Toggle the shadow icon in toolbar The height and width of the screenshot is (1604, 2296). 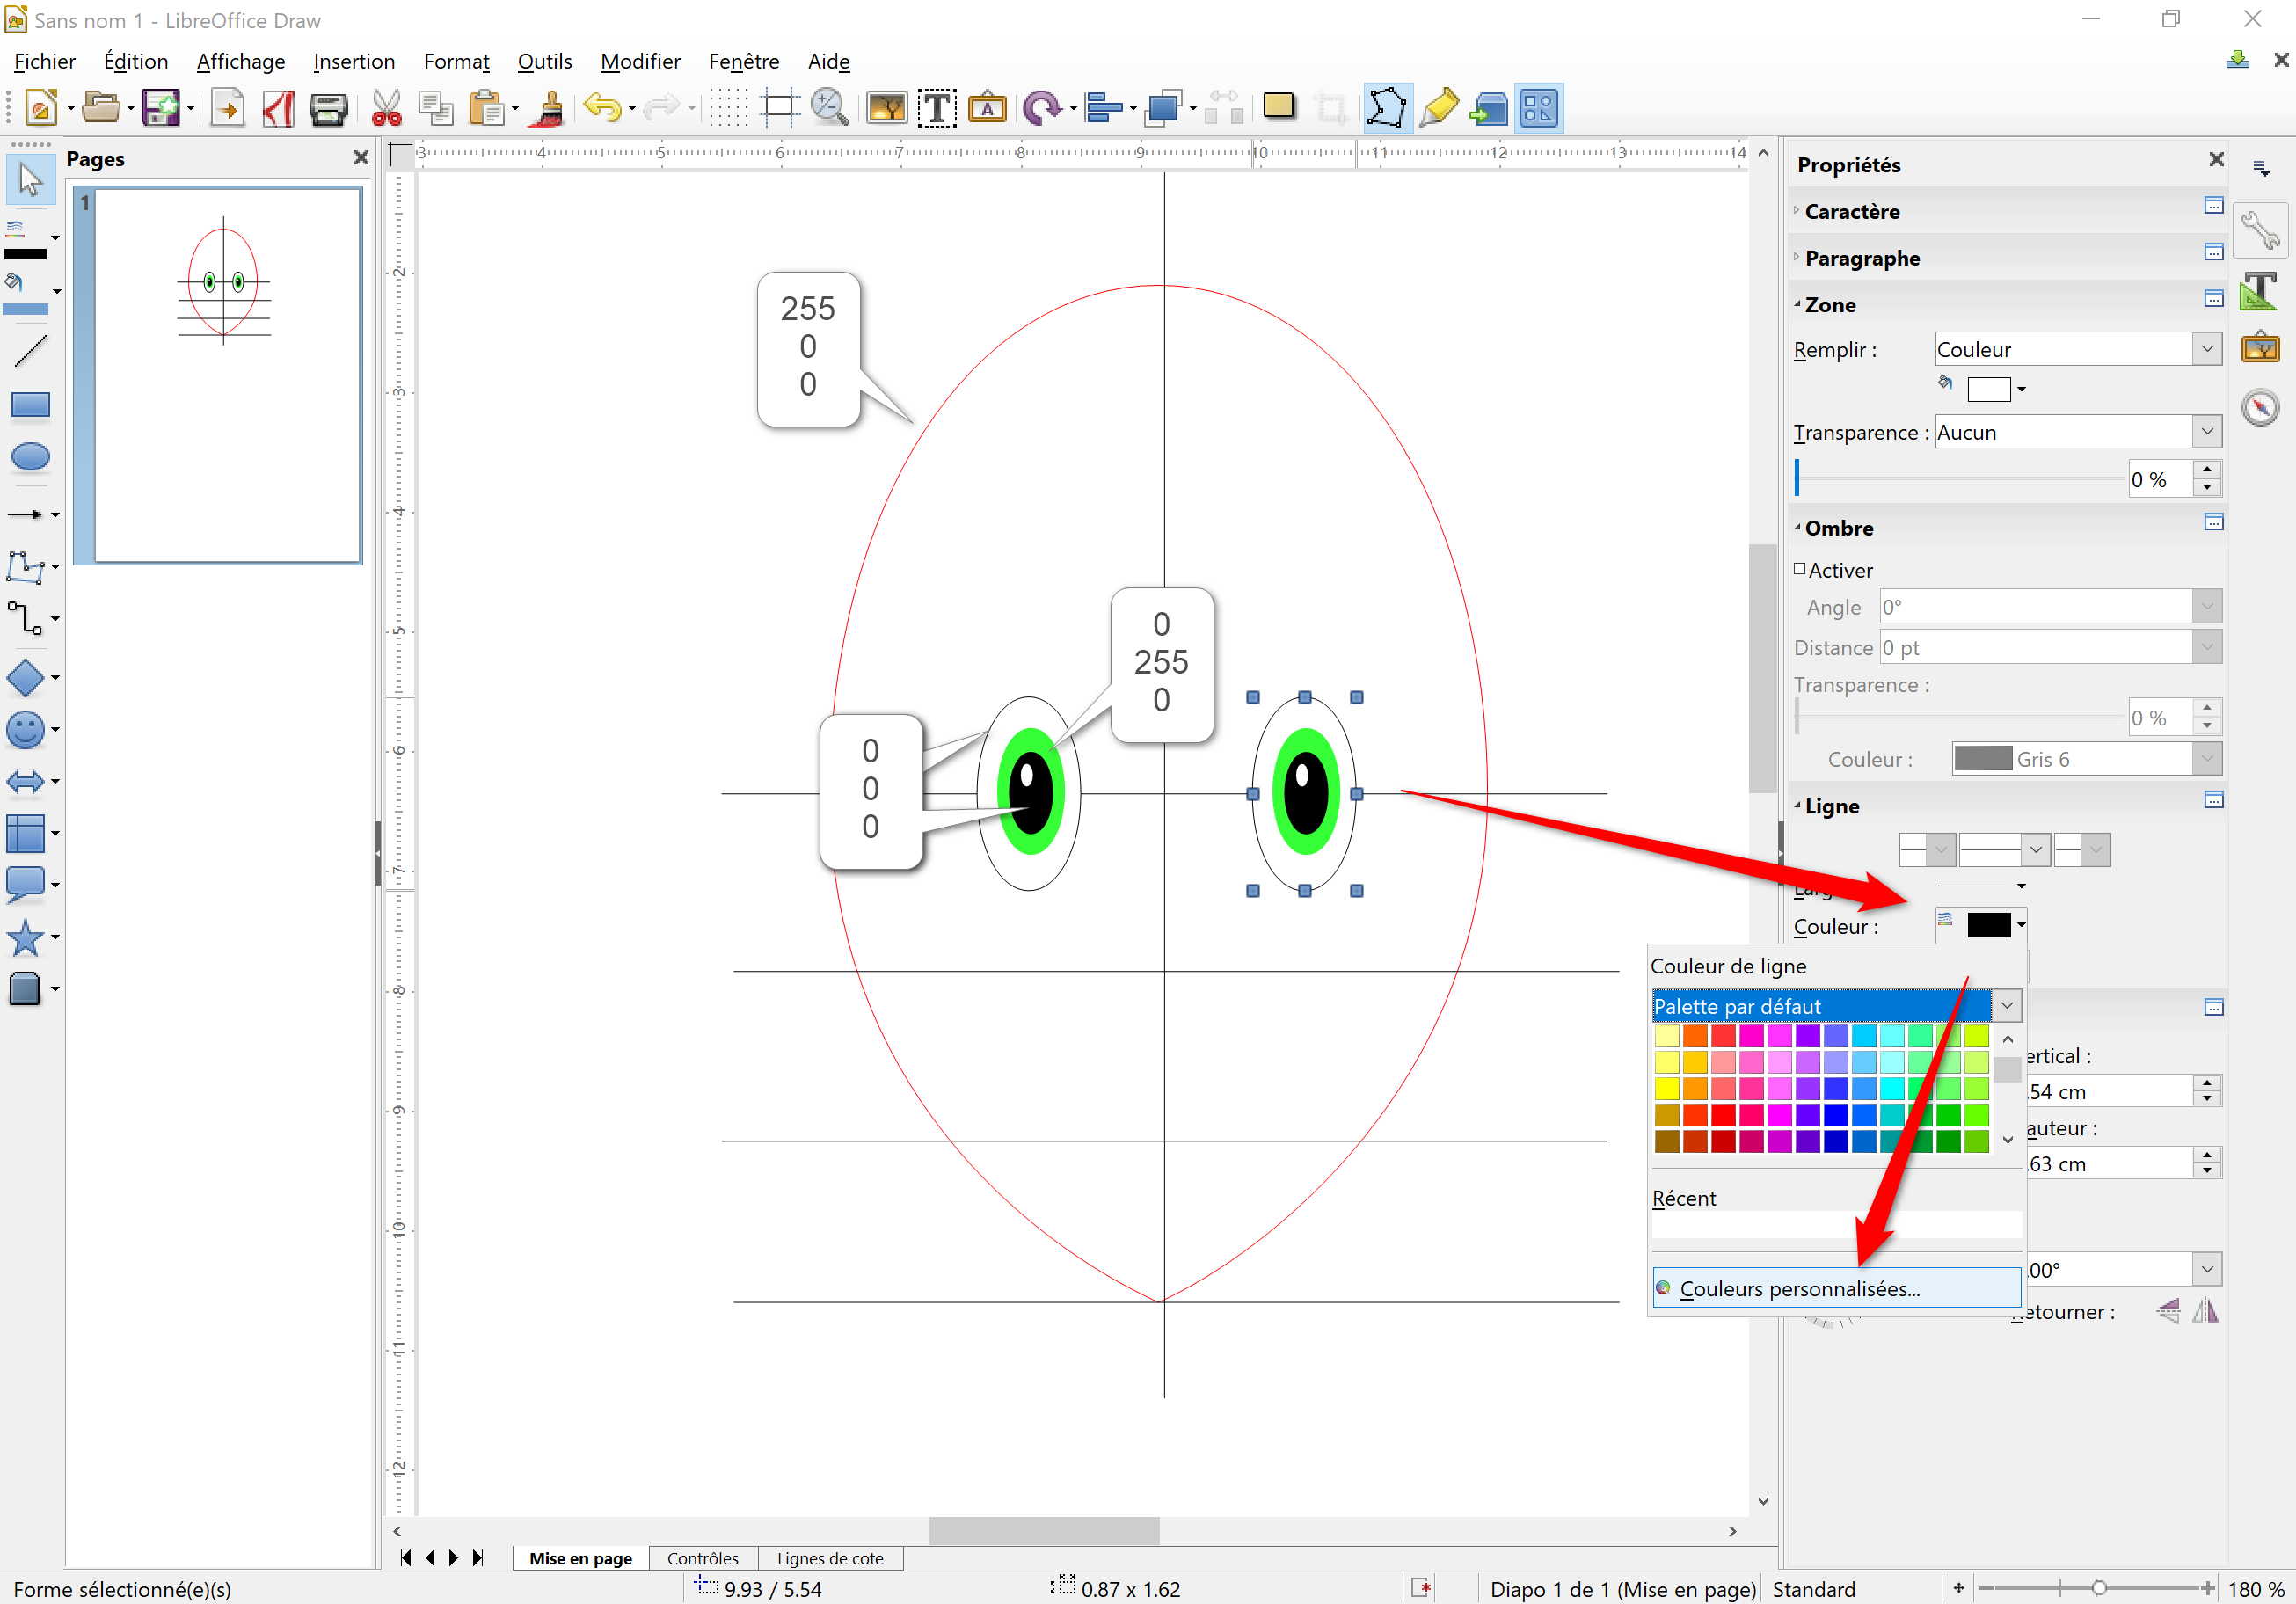tap(1279, 106)
